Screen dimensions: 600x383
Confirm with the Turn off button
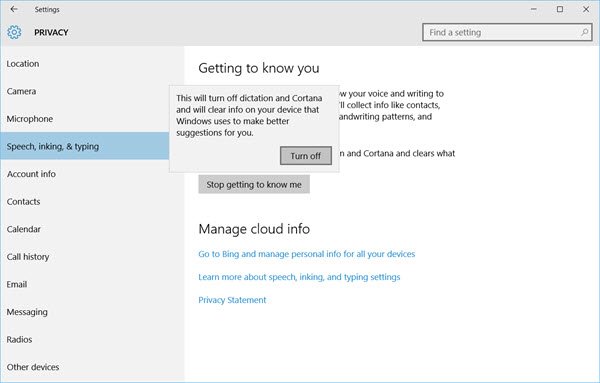(x=306, y=156)
